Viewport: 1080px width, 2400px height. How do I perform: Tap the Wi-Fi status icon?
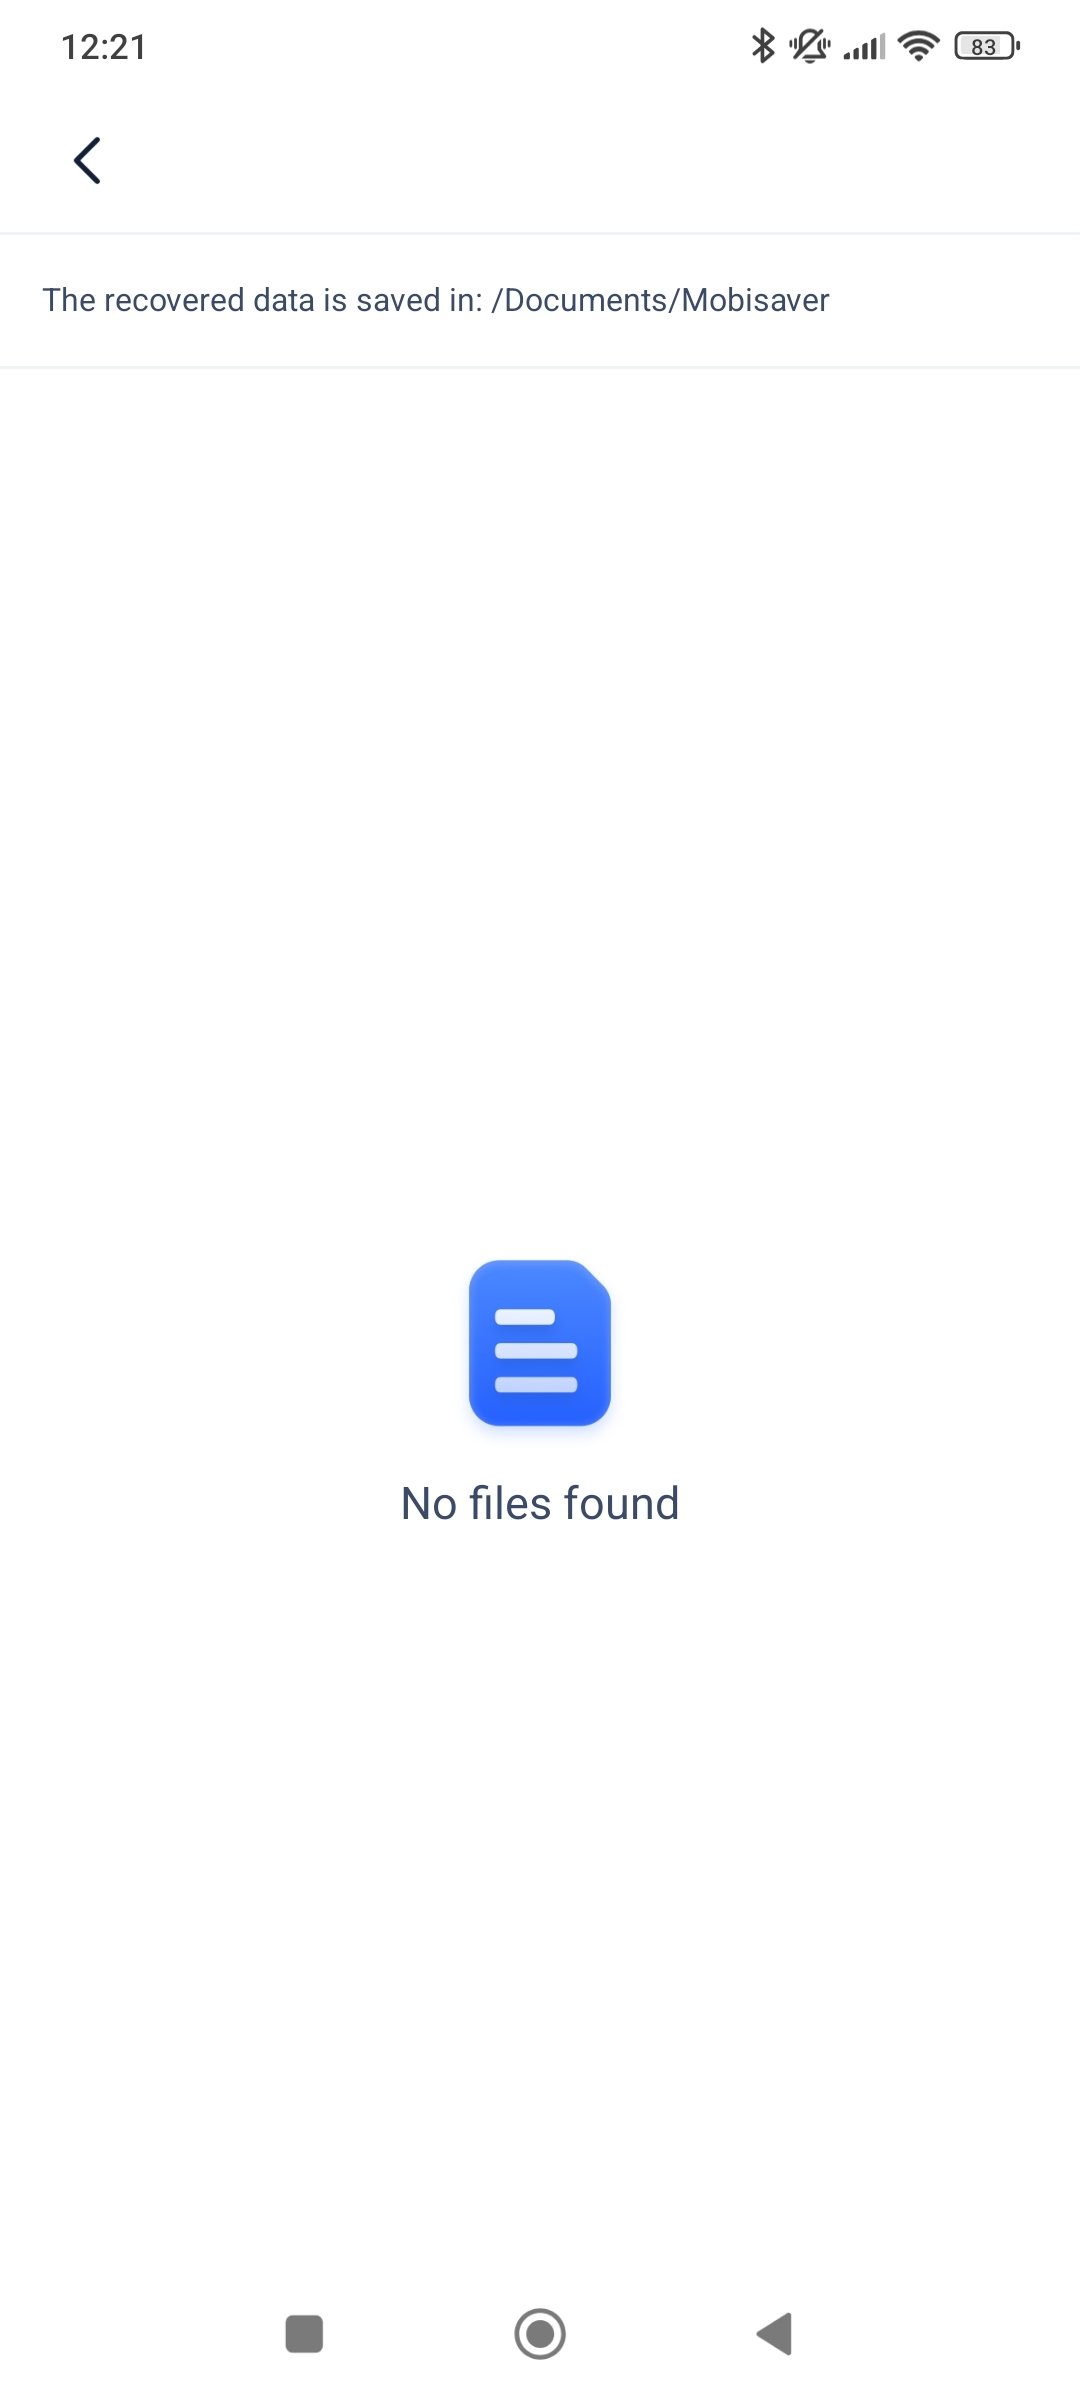[919, 46]
